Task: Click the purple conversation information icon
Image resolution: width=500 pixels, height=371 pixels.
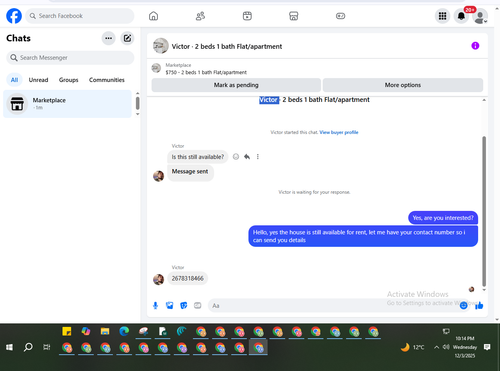Action: click(475, 46)
